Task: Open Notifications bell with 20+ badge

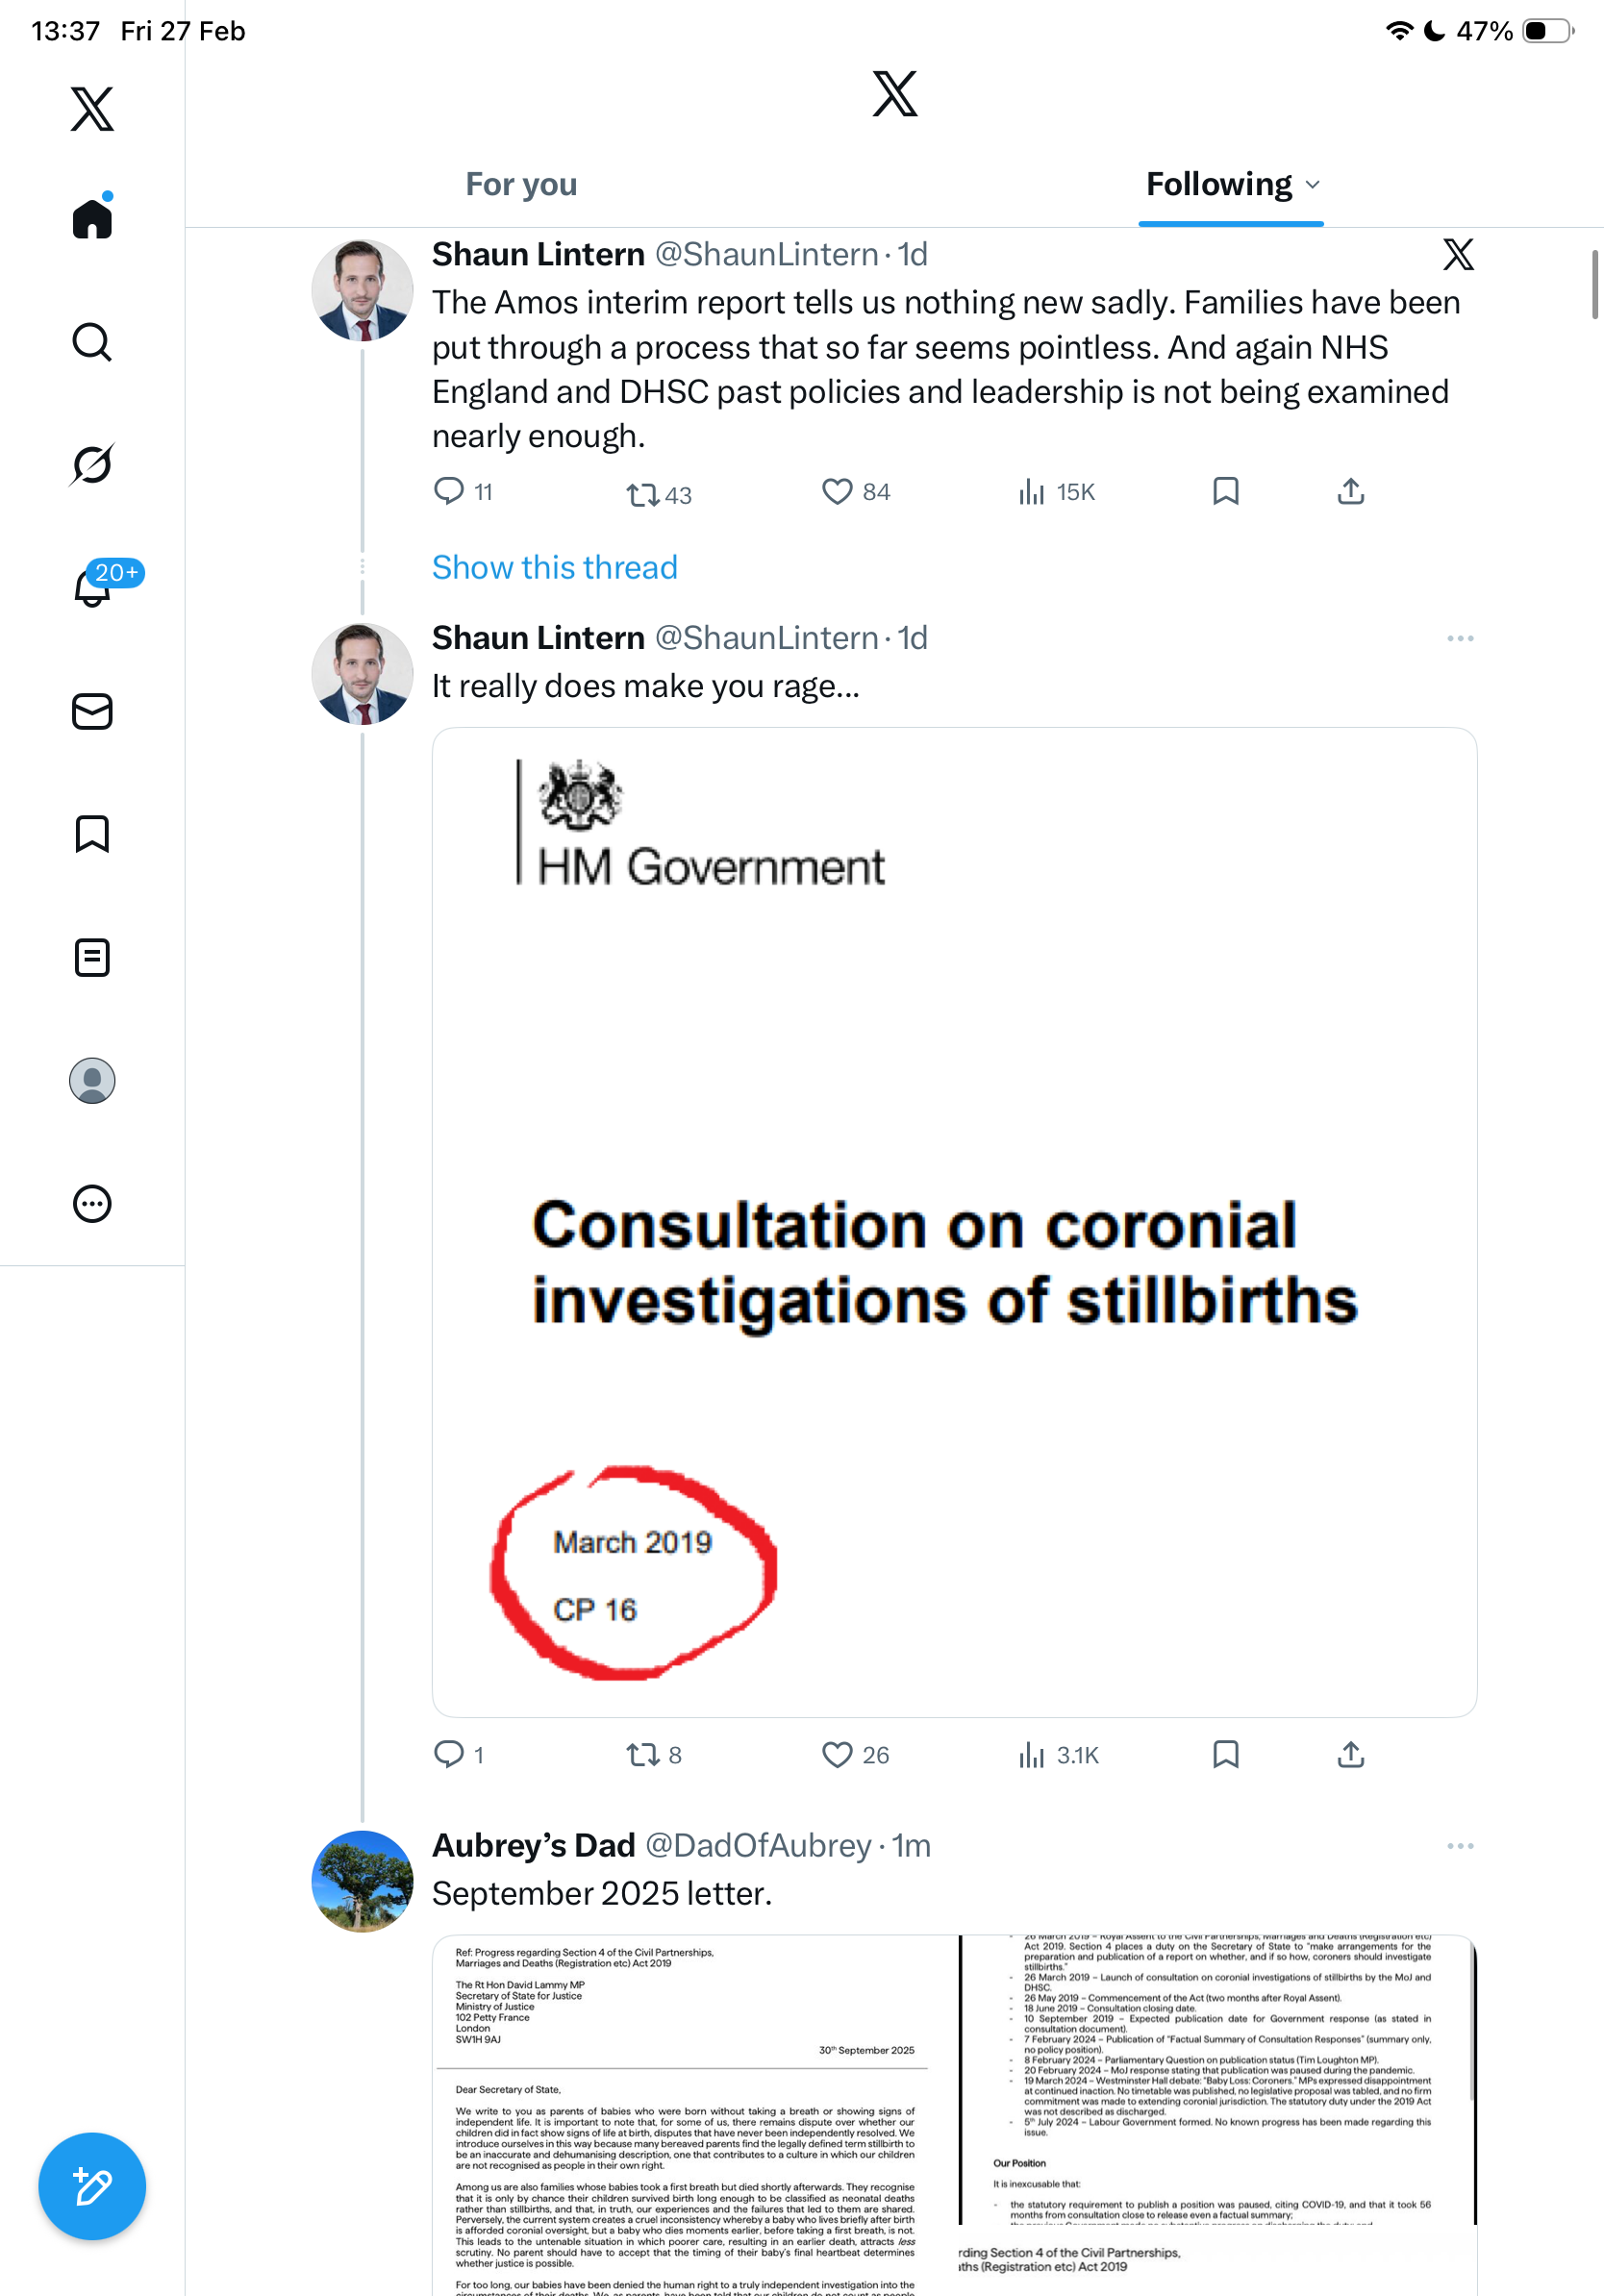Action: click(x=93, y=587)
